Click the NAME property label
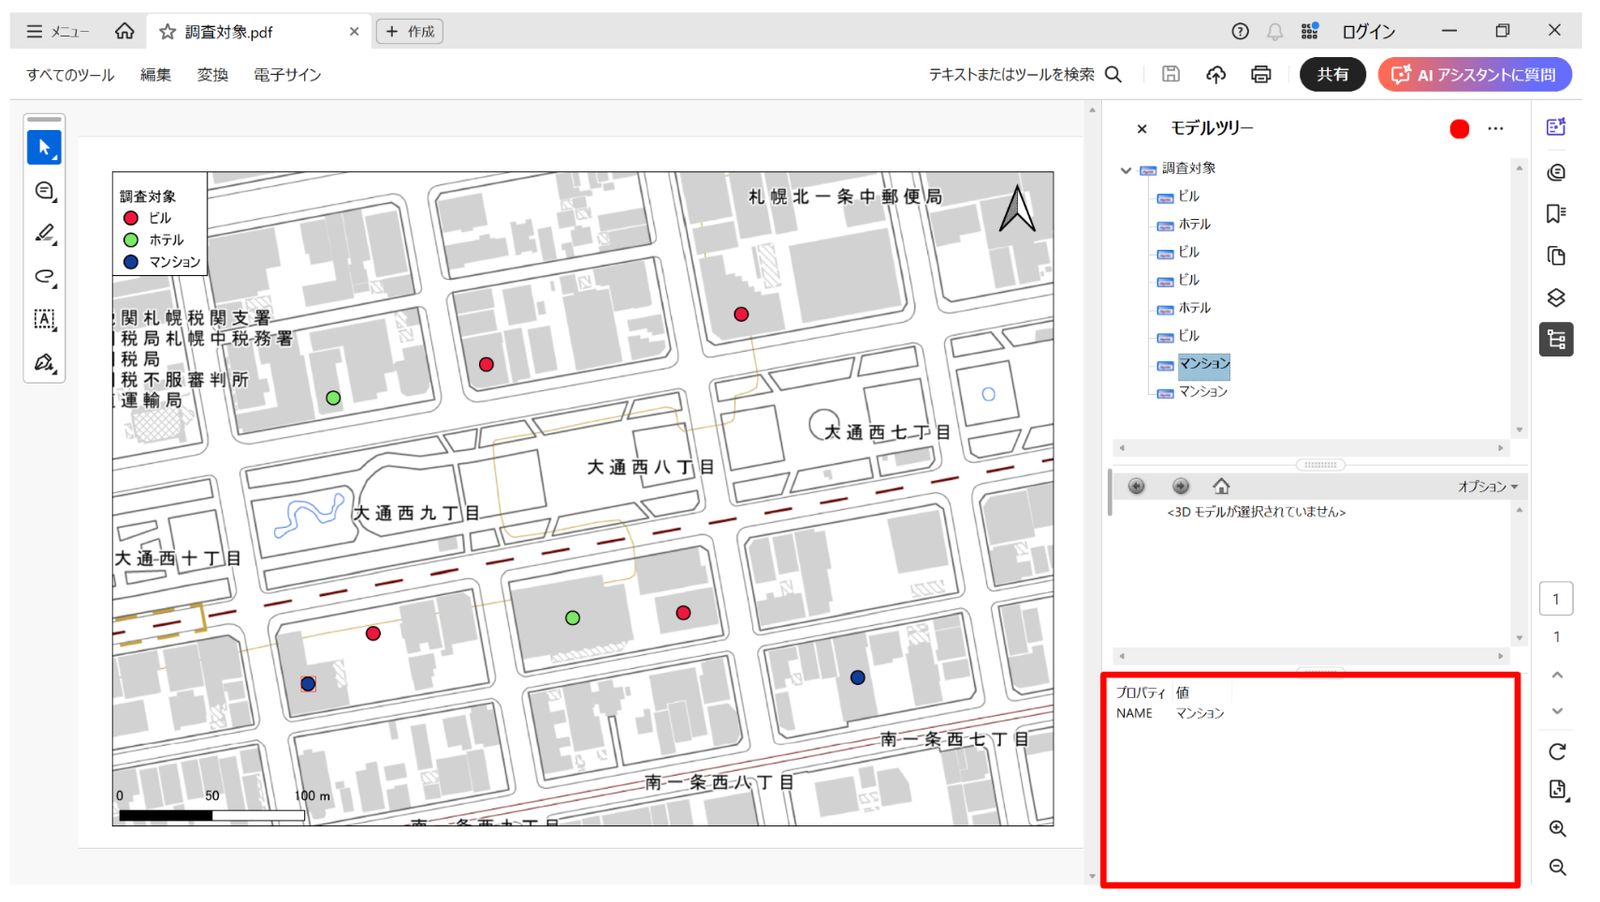 click(x=1134, y=714)
